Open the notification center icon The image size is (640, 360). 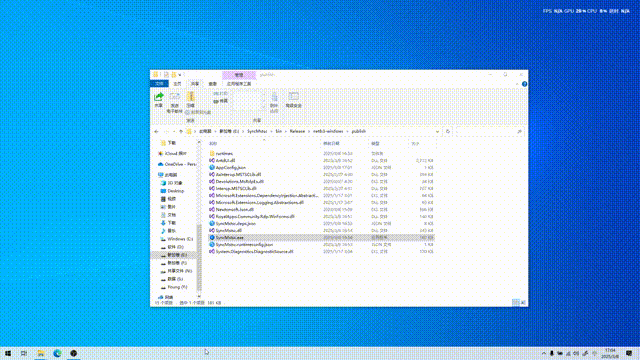click(x=629, y=353)
